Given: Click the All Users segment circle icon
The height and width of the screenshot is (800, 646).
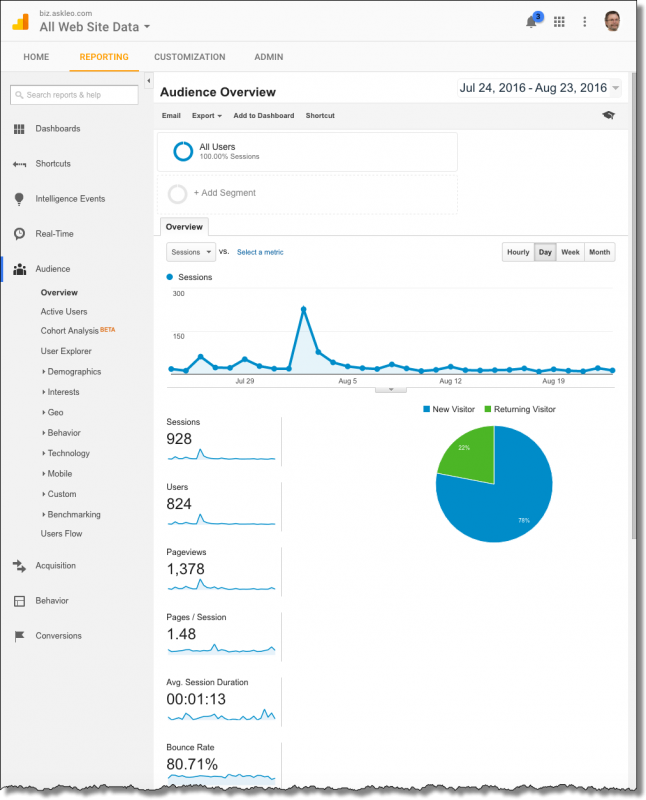Looking at the screenshot, I should click(183, 152).
